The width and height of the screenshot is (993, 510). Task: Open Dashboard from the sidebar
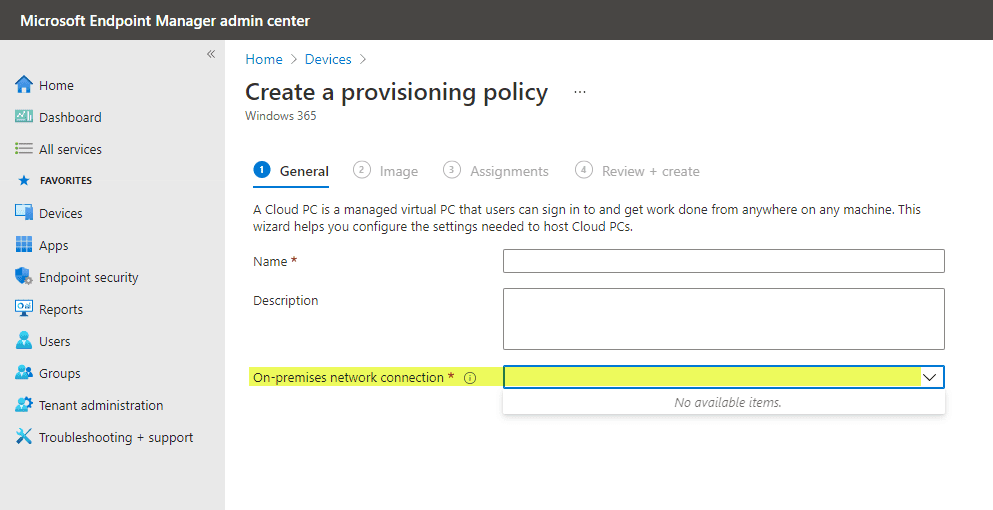point(70,117)
